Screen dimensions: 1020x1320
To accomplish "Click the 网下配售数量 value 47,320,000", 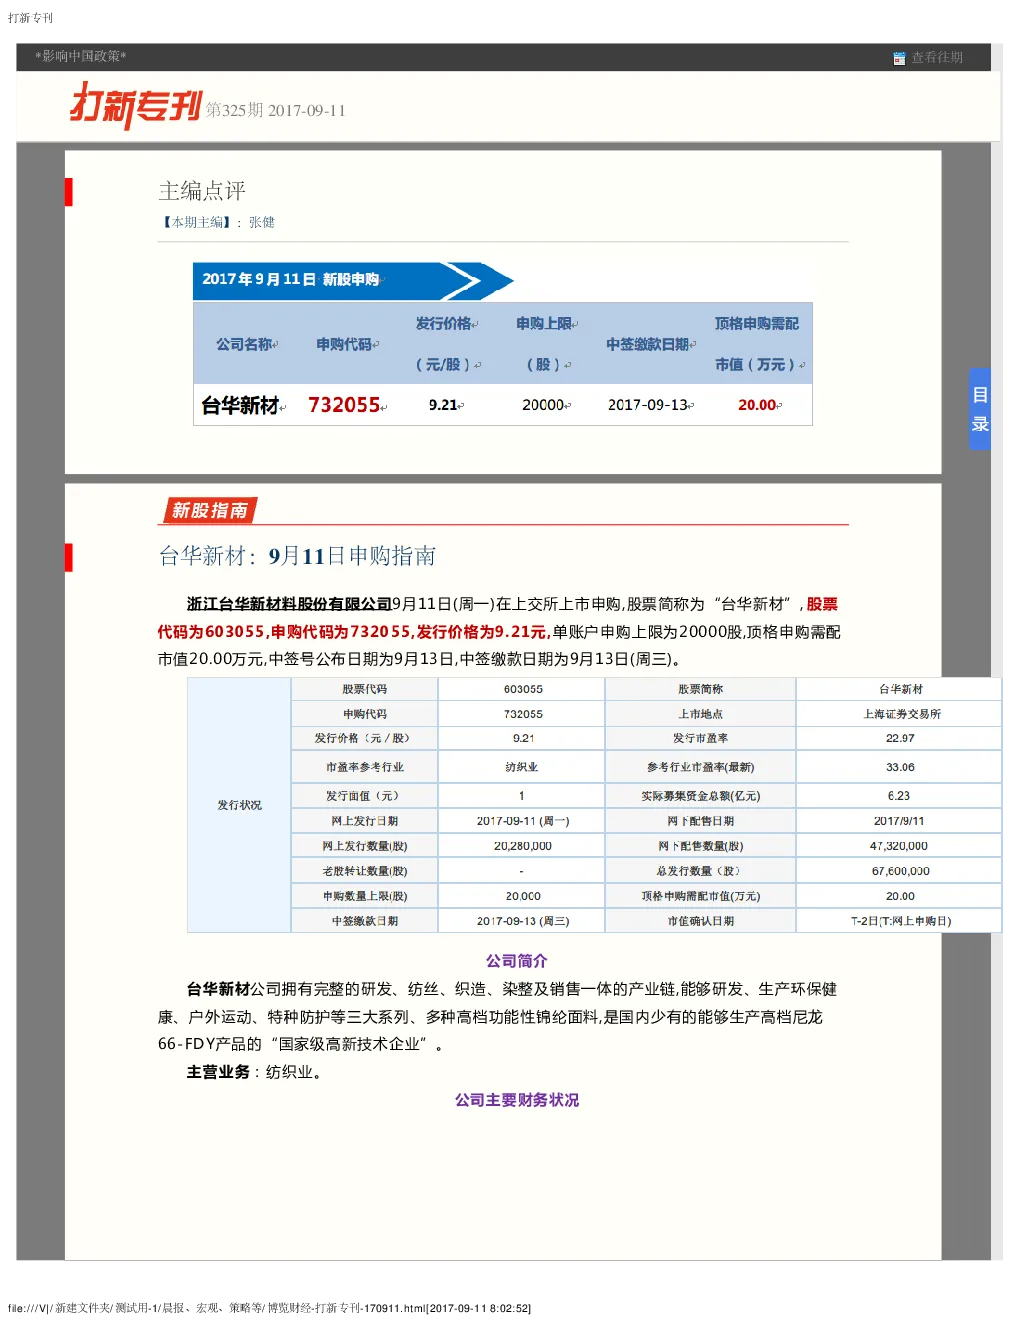I will 899,846.
